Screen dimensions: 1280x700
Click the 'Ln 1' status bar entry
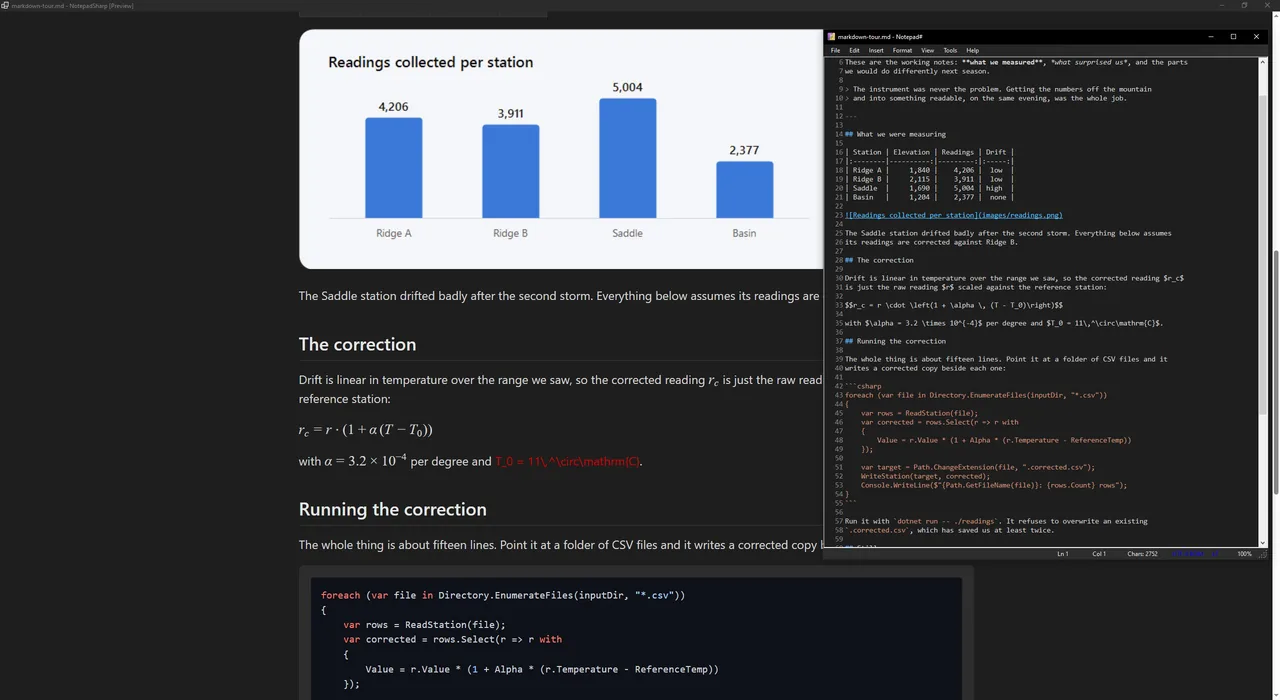tap(1063, 554)
